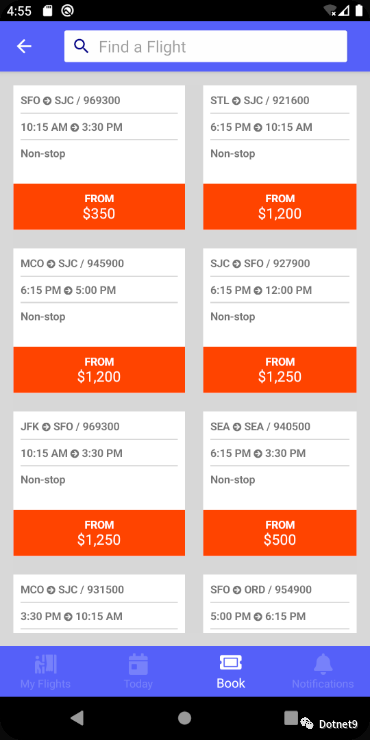Switch to the Notifications tab
The image size is (370, 740).
point(323,672)
